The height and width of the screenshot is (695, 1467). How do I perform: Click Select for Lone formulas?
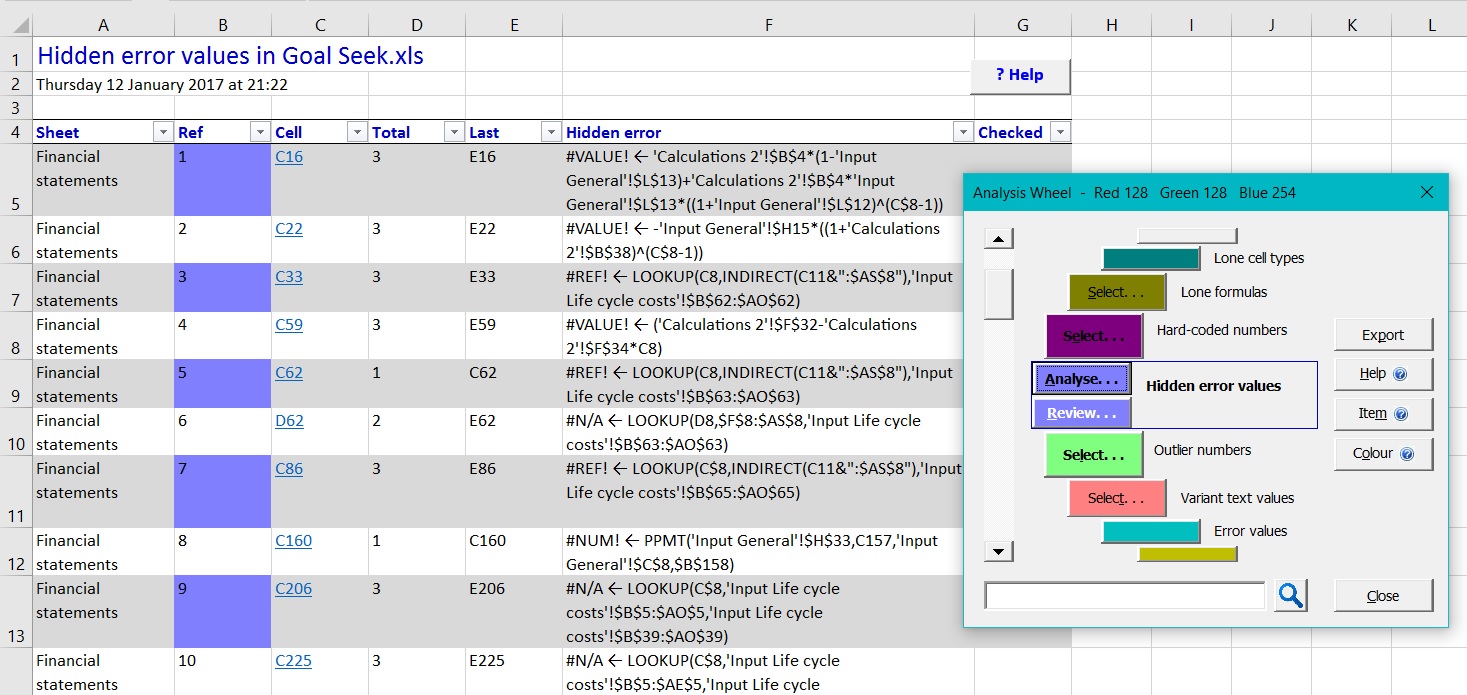point(1117,292)
